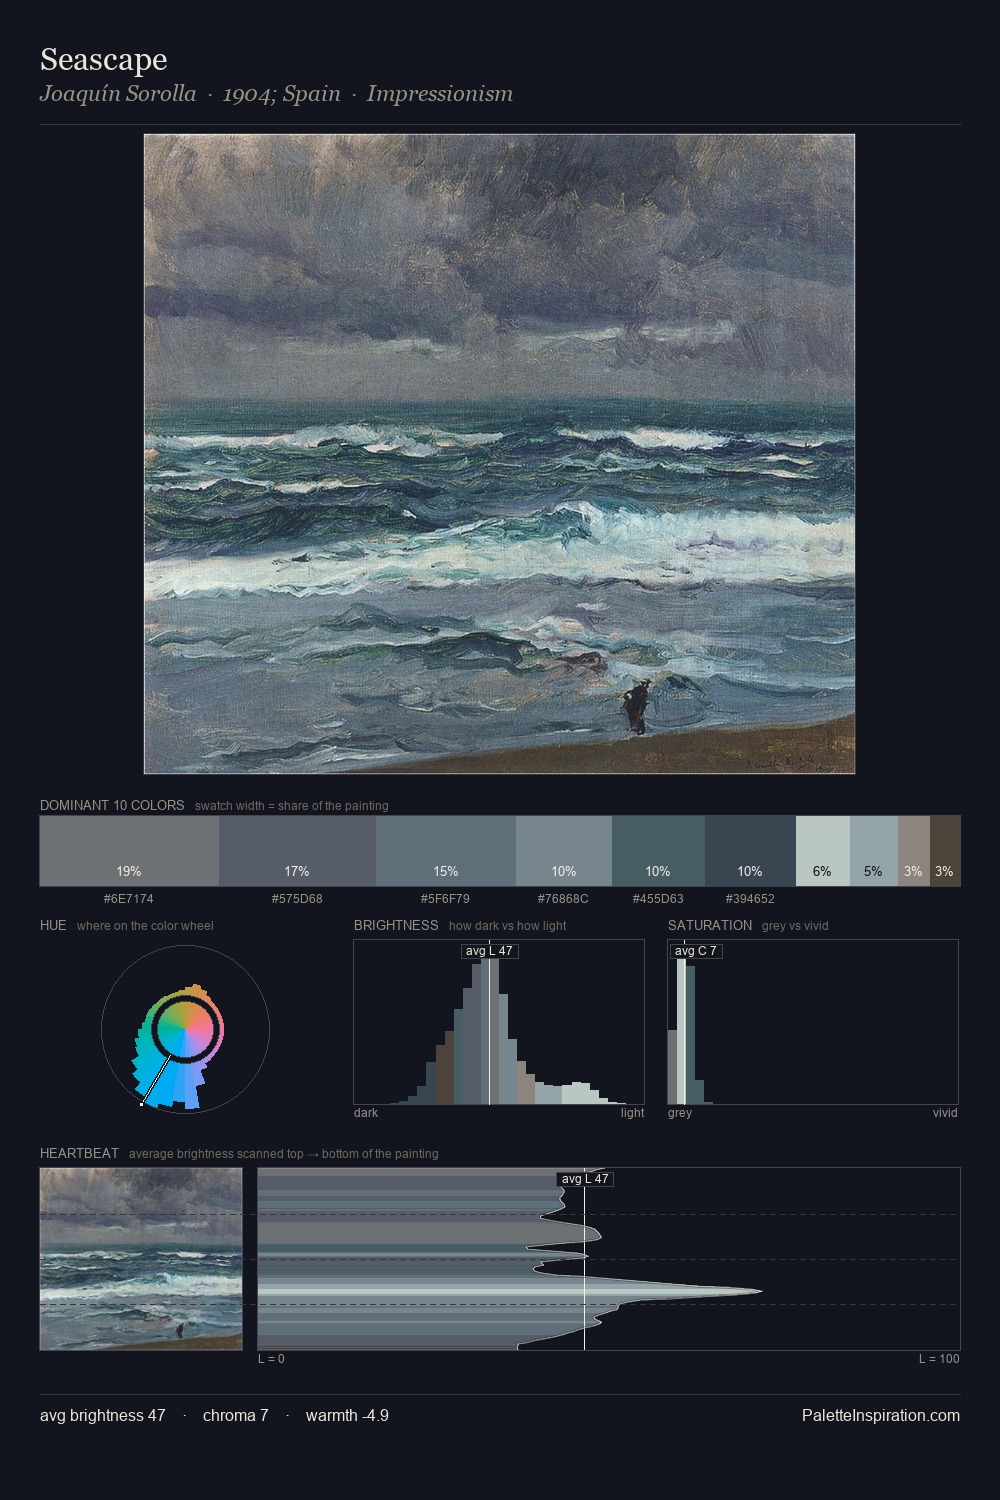Screen dimensions: 1000x1500
Task: Click the heartbeat brightness scan chart
Action: pyautogui.click(x=609, y=1259)
